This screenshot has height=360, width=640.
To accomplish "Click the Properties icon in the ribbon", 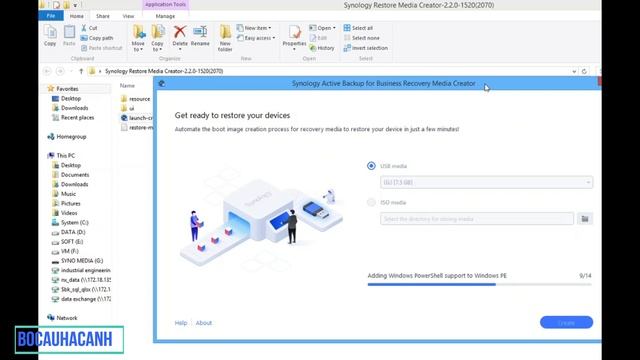I will tap(294, 36).
